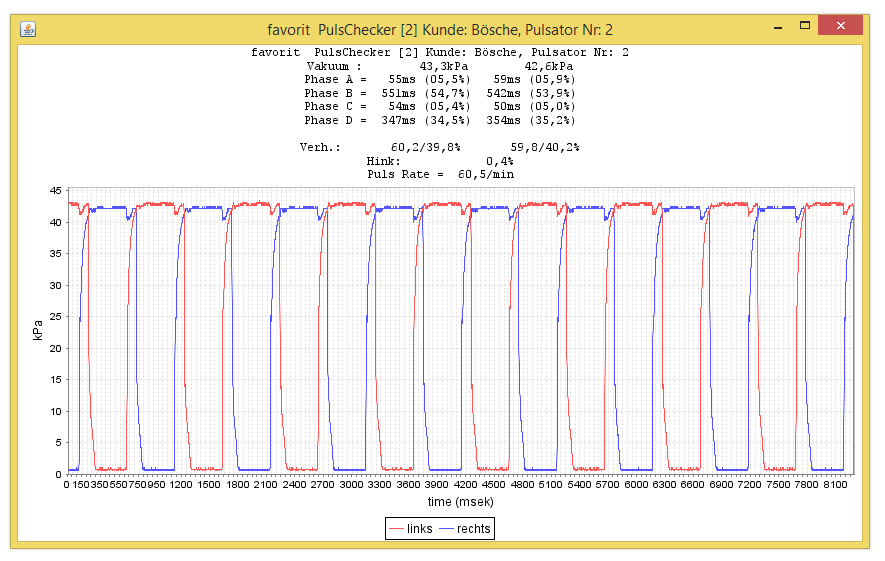This screenshot has height=561, width=885.
Task: Click Phase B value 542ms (53,9%)
Action: tap(531, 93)
